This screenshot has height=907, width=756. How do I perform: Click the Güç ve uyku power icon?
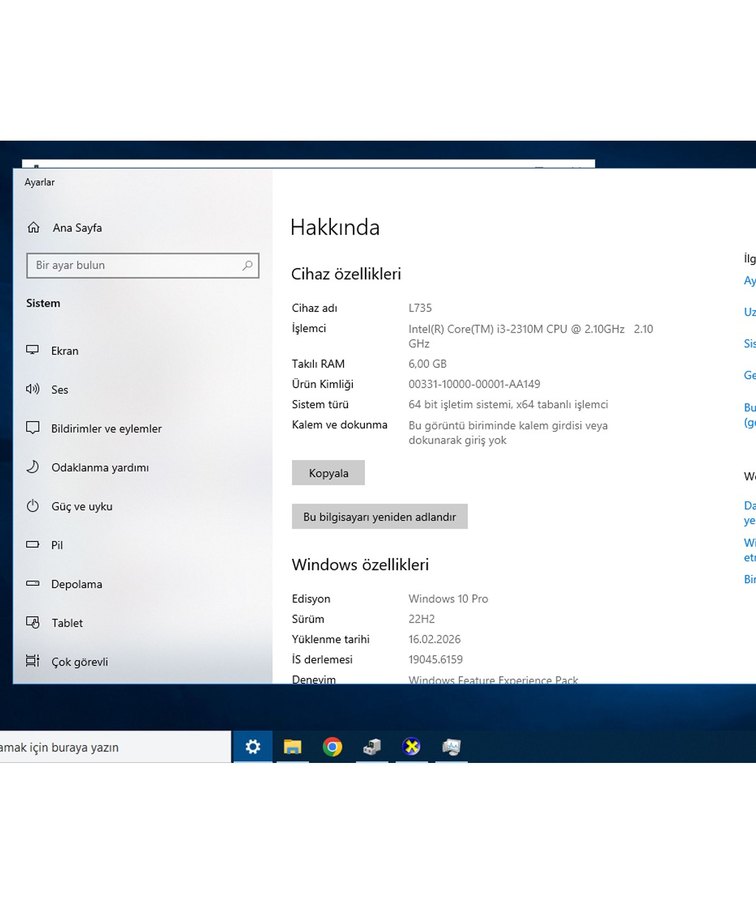[33, 506]
